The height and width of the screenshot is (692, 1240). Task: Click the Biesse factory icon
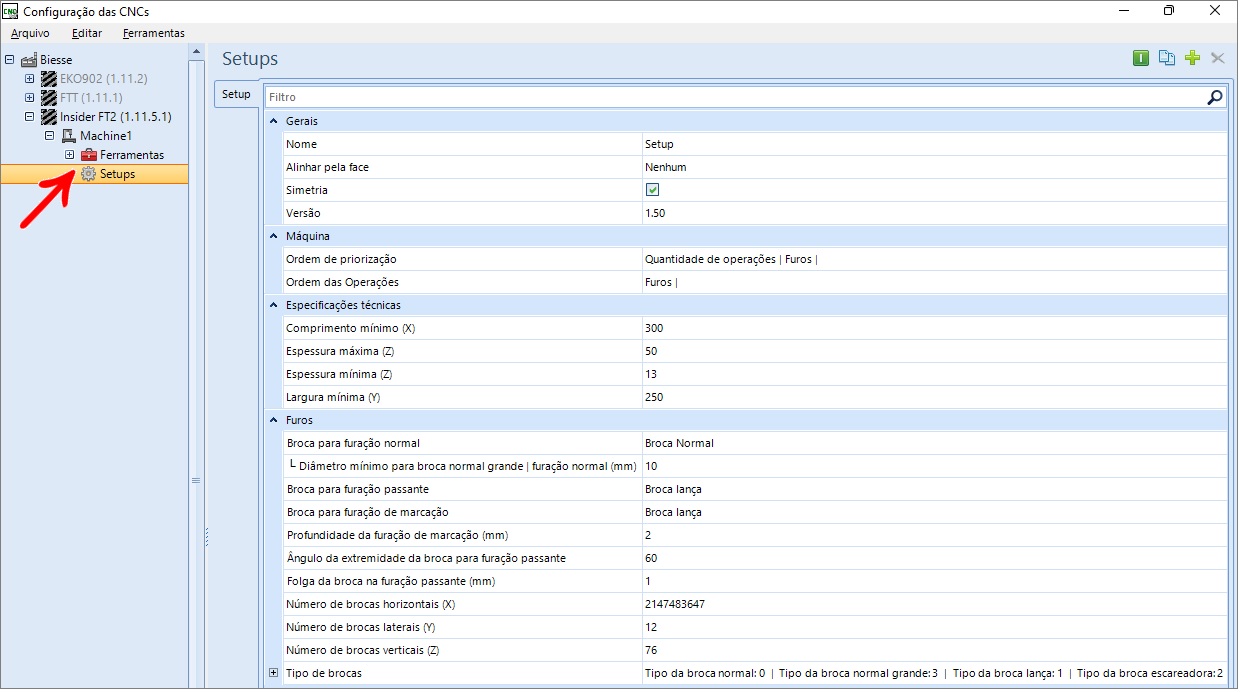tap(29, 60)
